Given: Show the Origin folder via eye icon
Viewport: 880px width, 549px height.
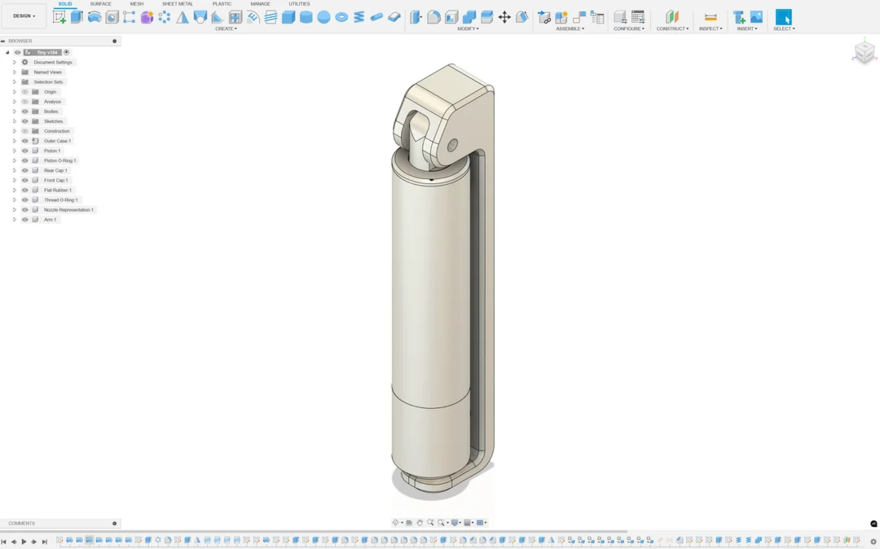Looking at the screenshot, I should [25, 92].
